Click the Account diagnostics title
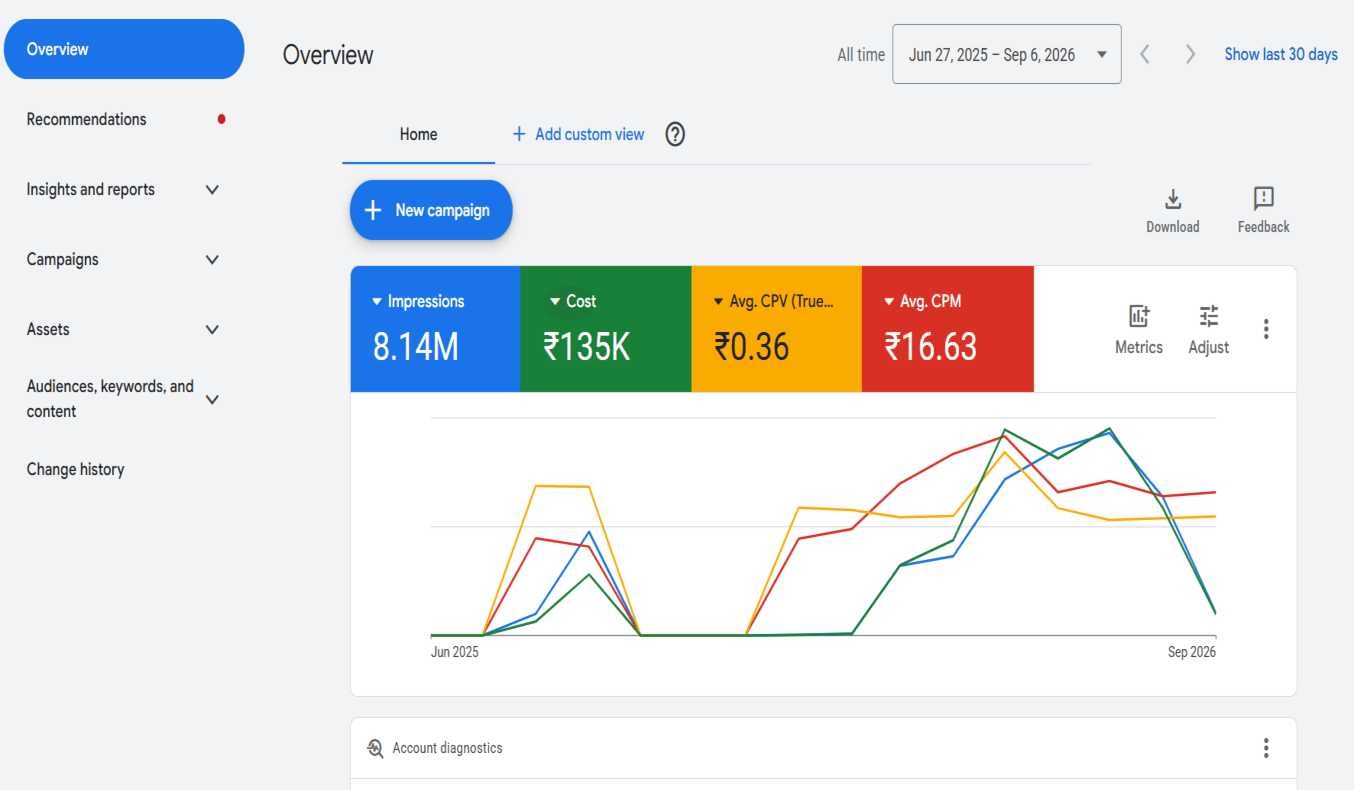1354x790 pixels. pos(447,748)
